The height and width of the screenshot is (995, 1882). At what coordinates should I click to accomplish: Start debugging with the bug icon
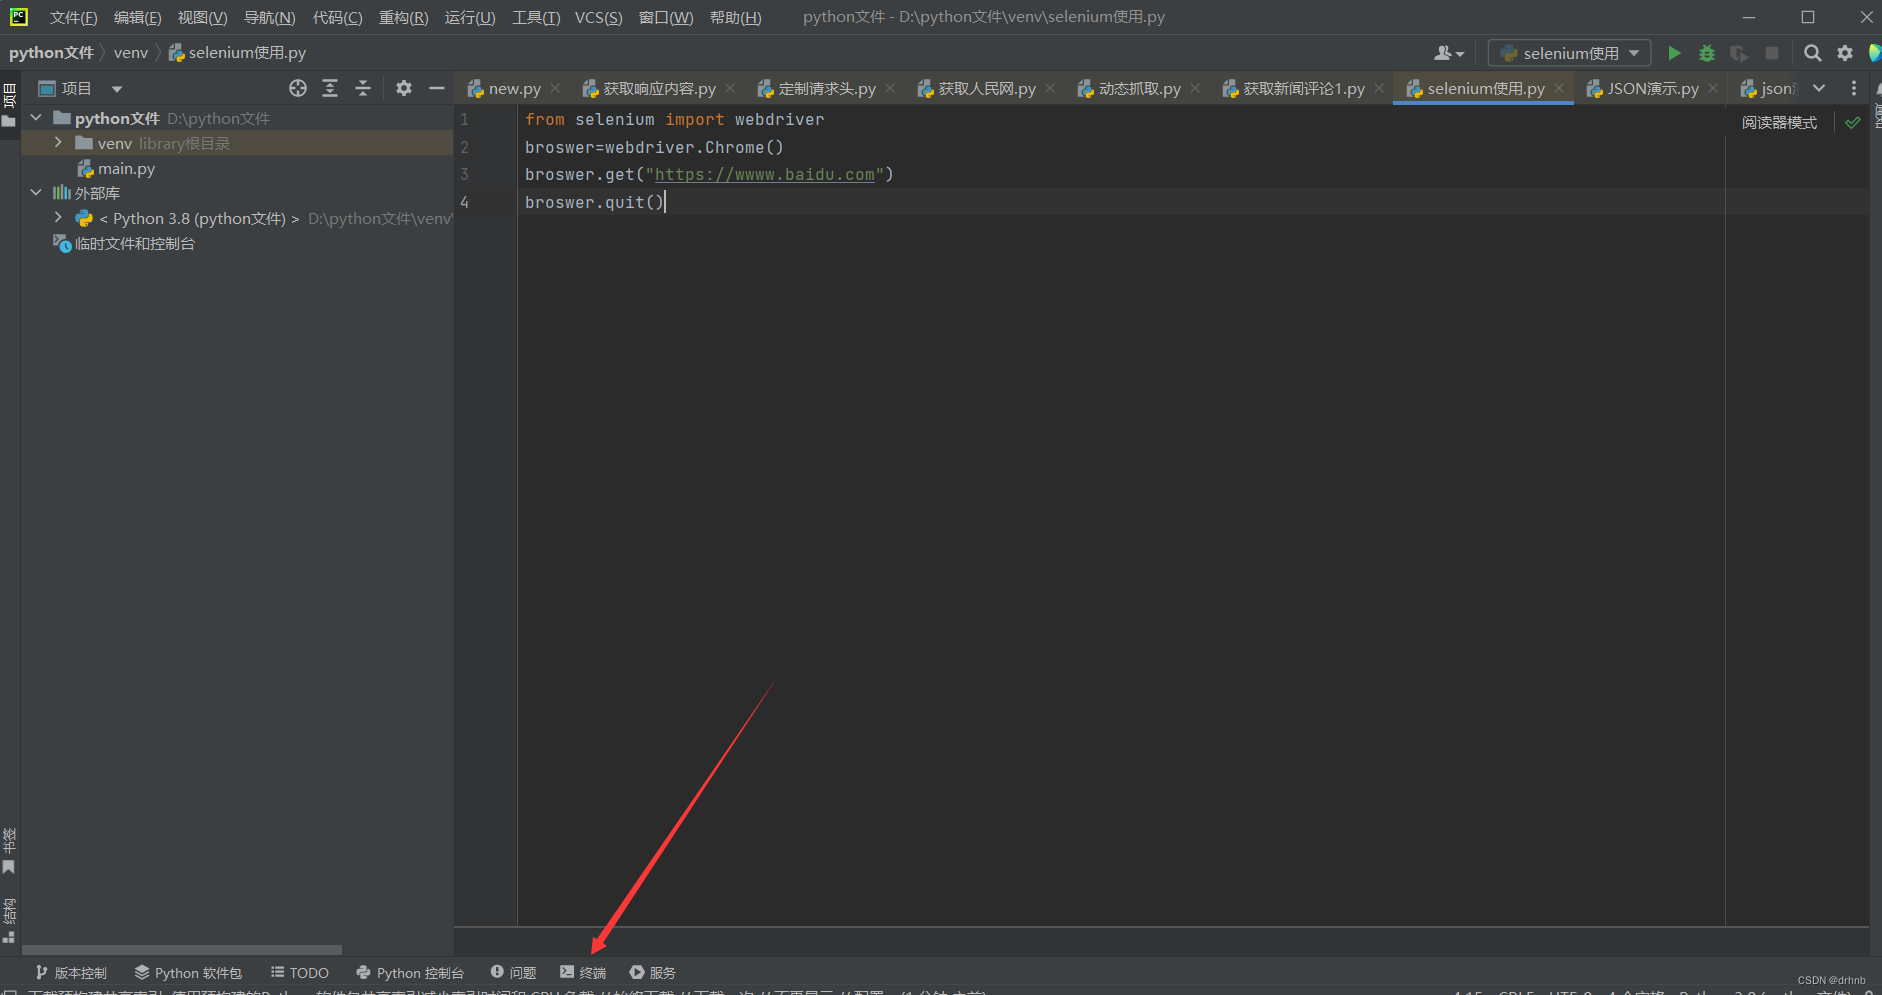point(1707,53)
